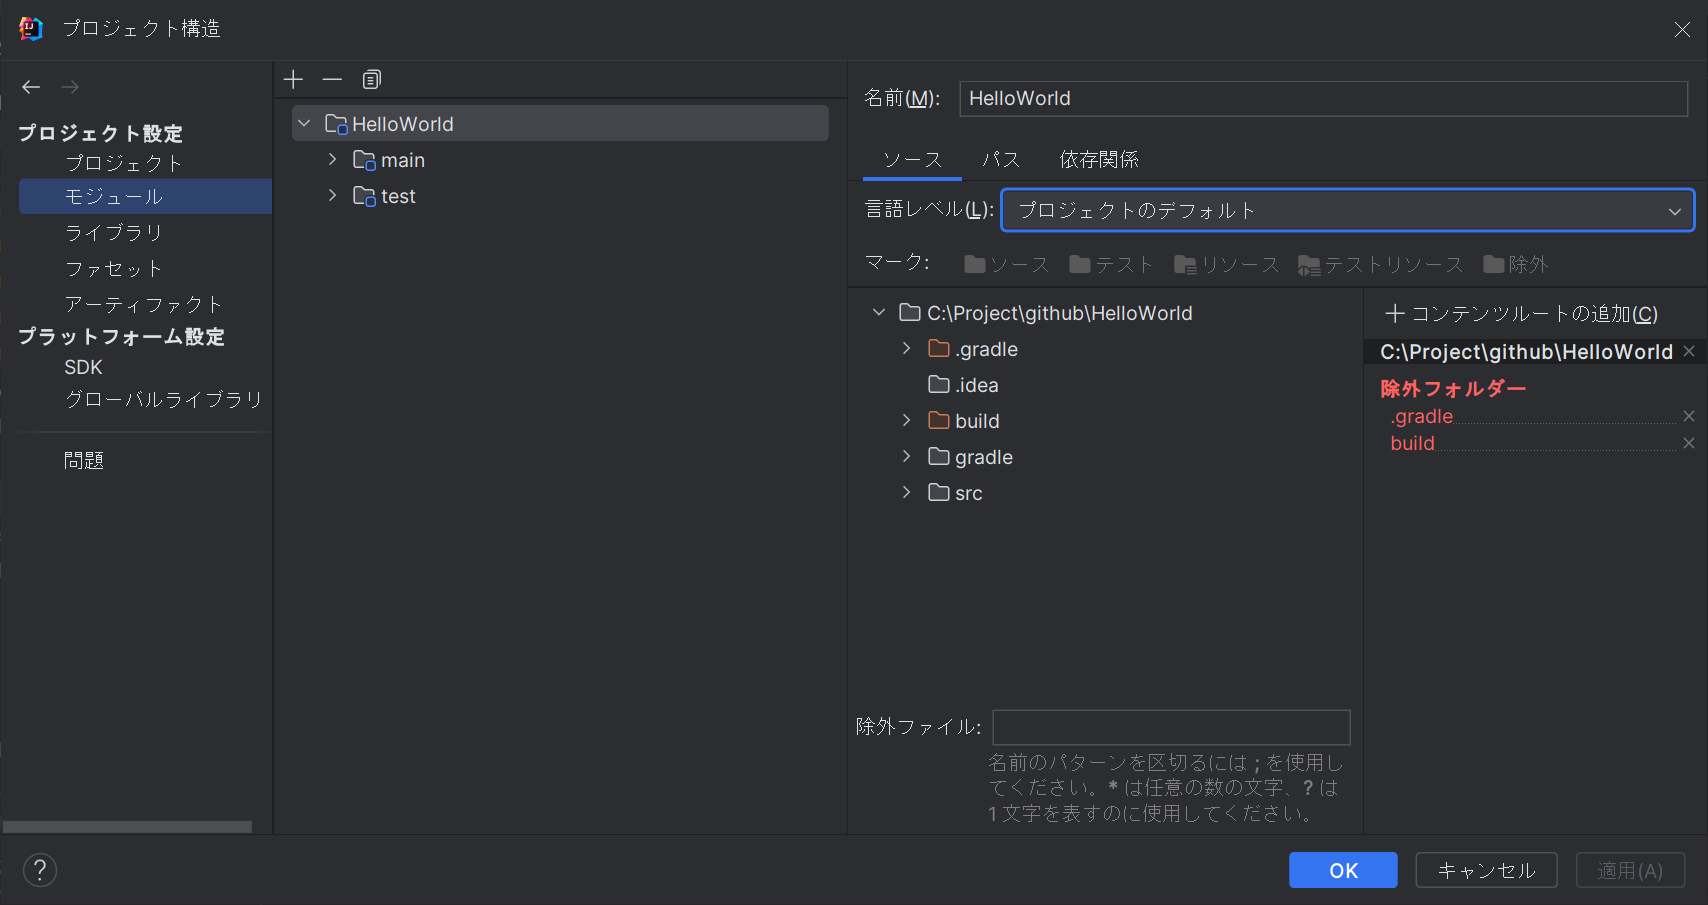Select the ソース folder mark icon

(1005, 264)
